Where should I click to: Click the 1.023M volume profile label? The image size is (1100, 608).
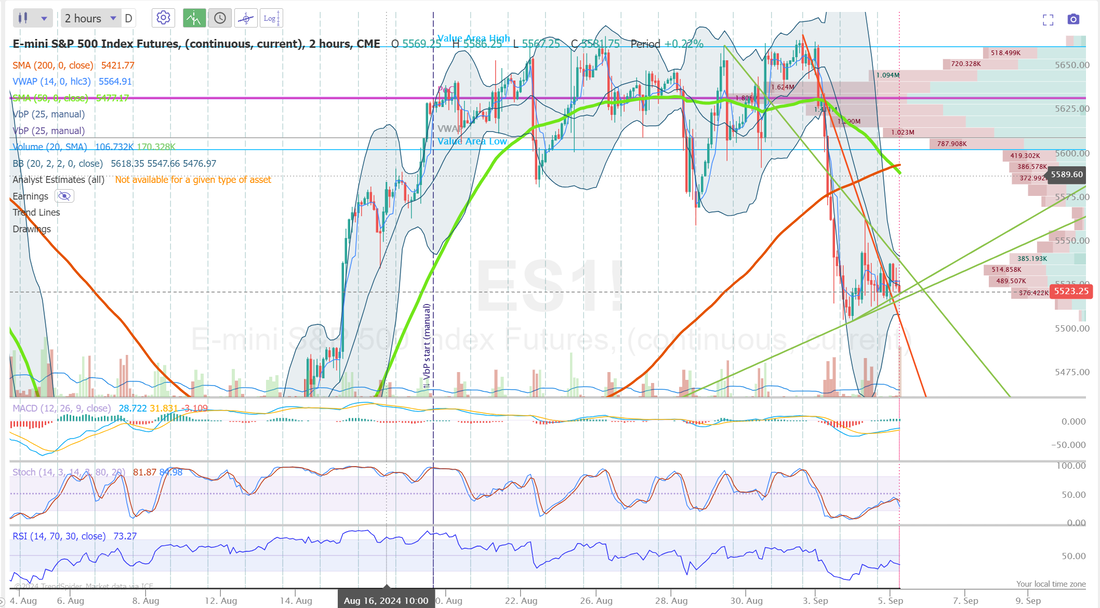[x=903, y=132]
